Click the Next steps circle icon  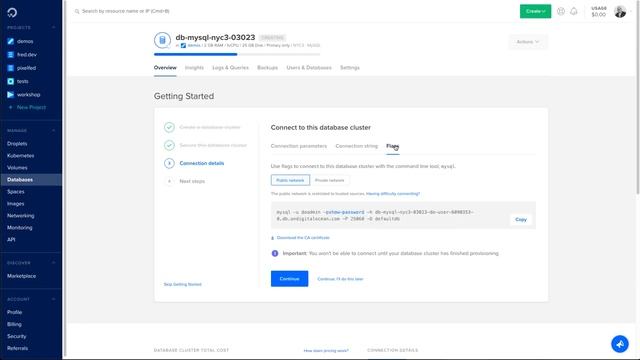pyautogui.click(x=169, y=181)
